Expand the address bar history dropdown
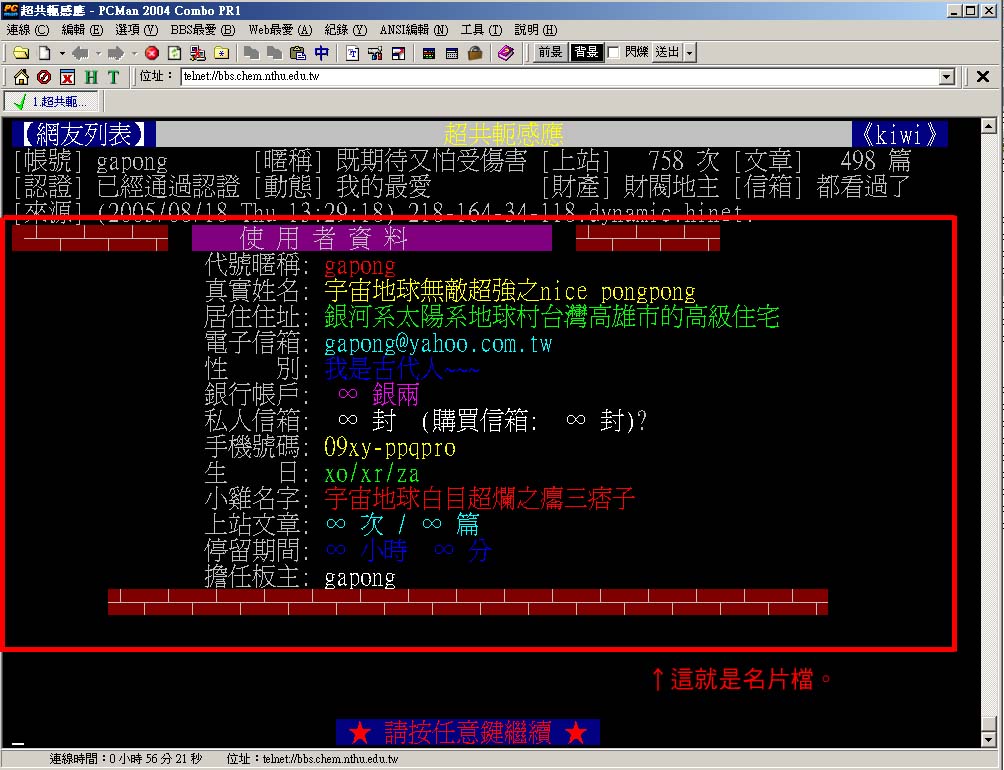Viewport: 1004px width, 770px height. (x=947, y=77)
